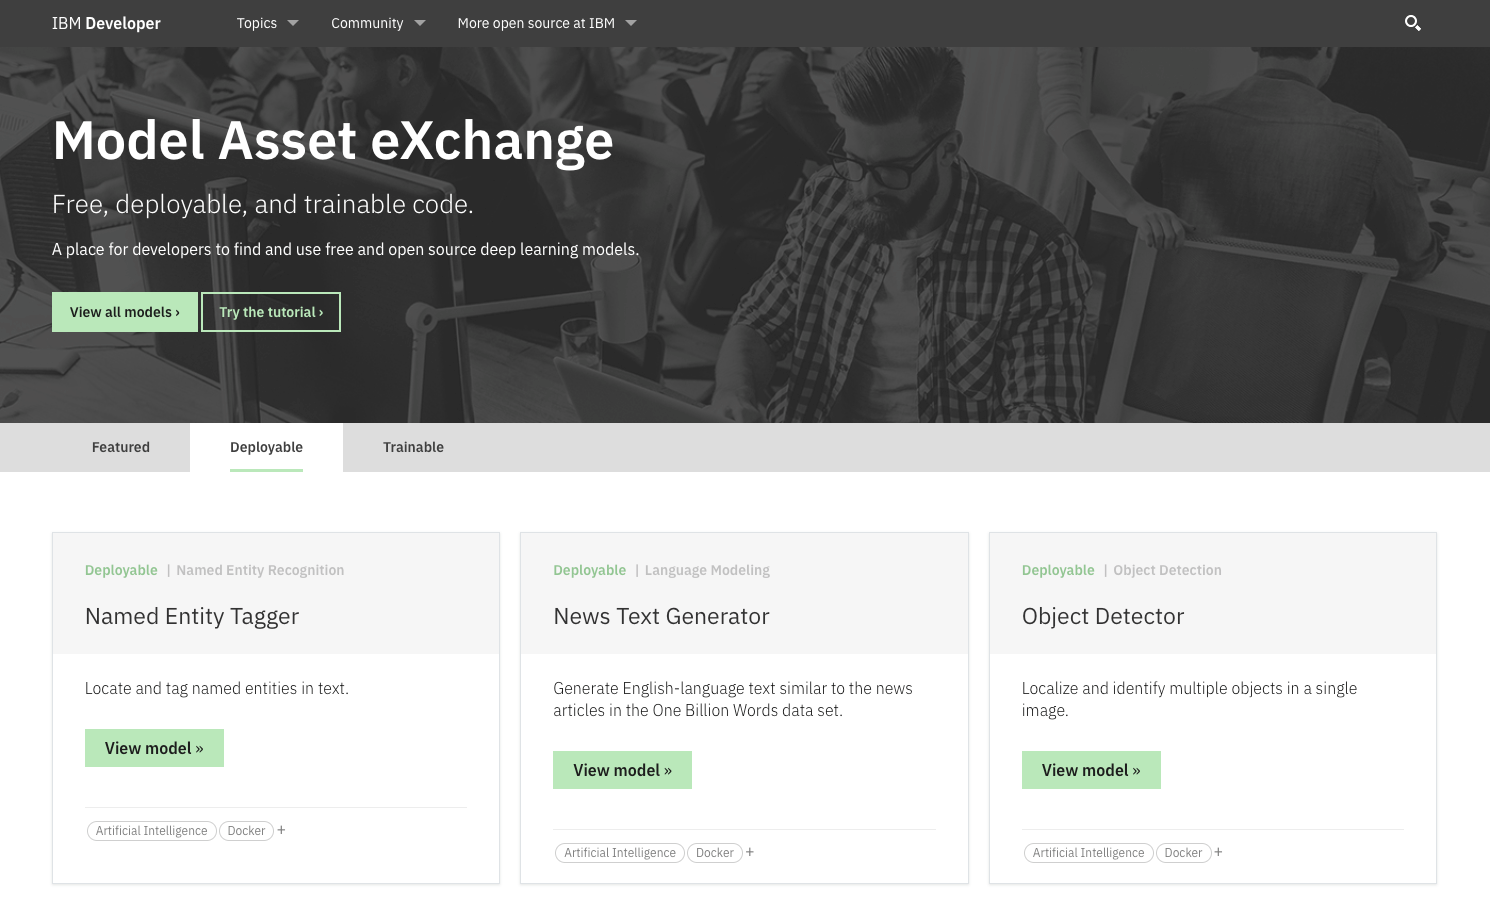Expand the Topics dropdown menu

267,23
